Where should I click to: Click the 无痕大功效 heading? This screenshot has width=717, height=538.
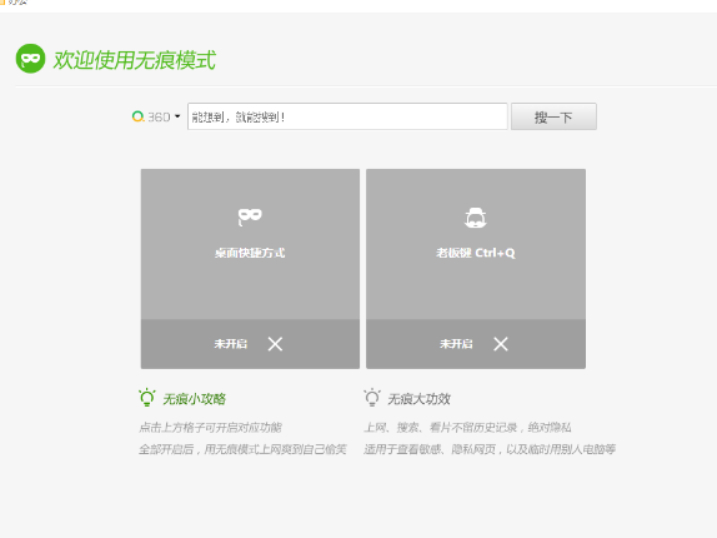click(x=419, y=399)
